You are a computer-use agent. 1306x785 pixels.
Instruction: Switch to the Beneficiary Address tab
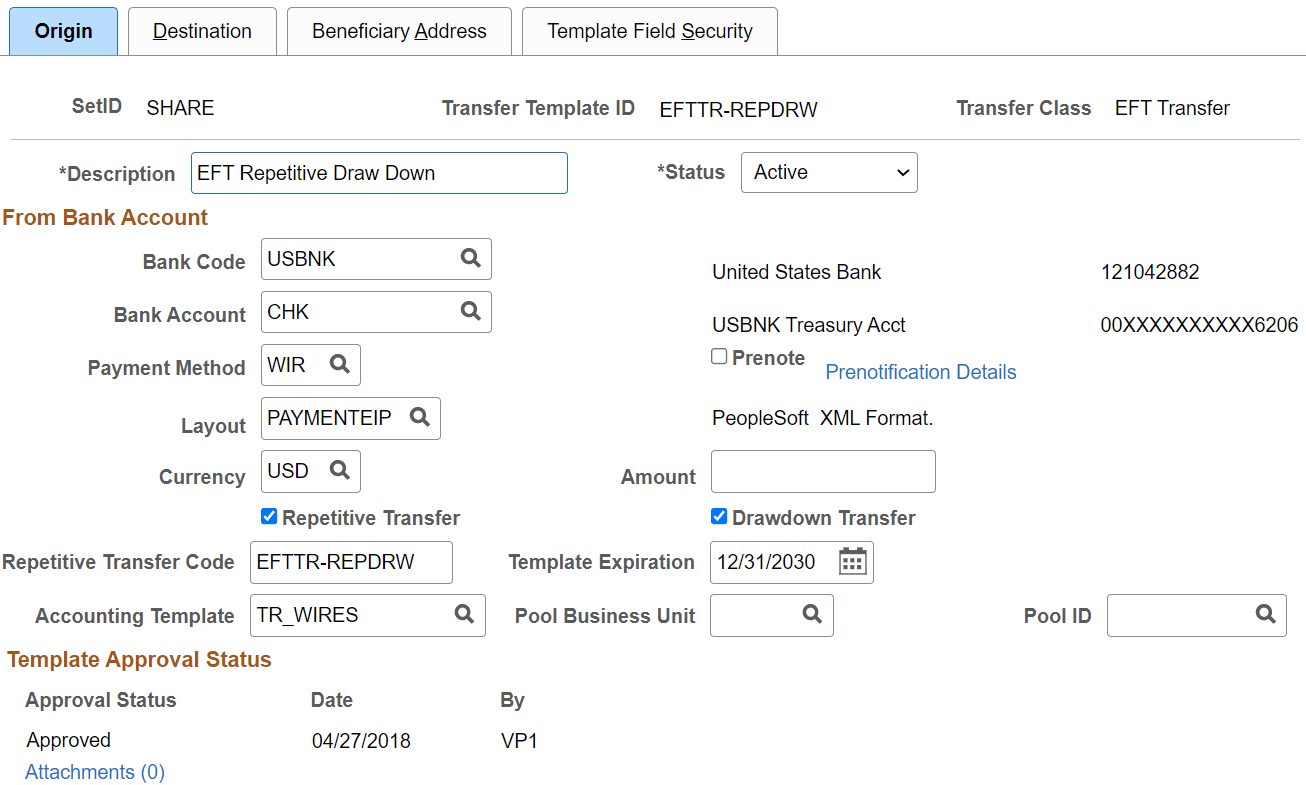click(398, 31)
